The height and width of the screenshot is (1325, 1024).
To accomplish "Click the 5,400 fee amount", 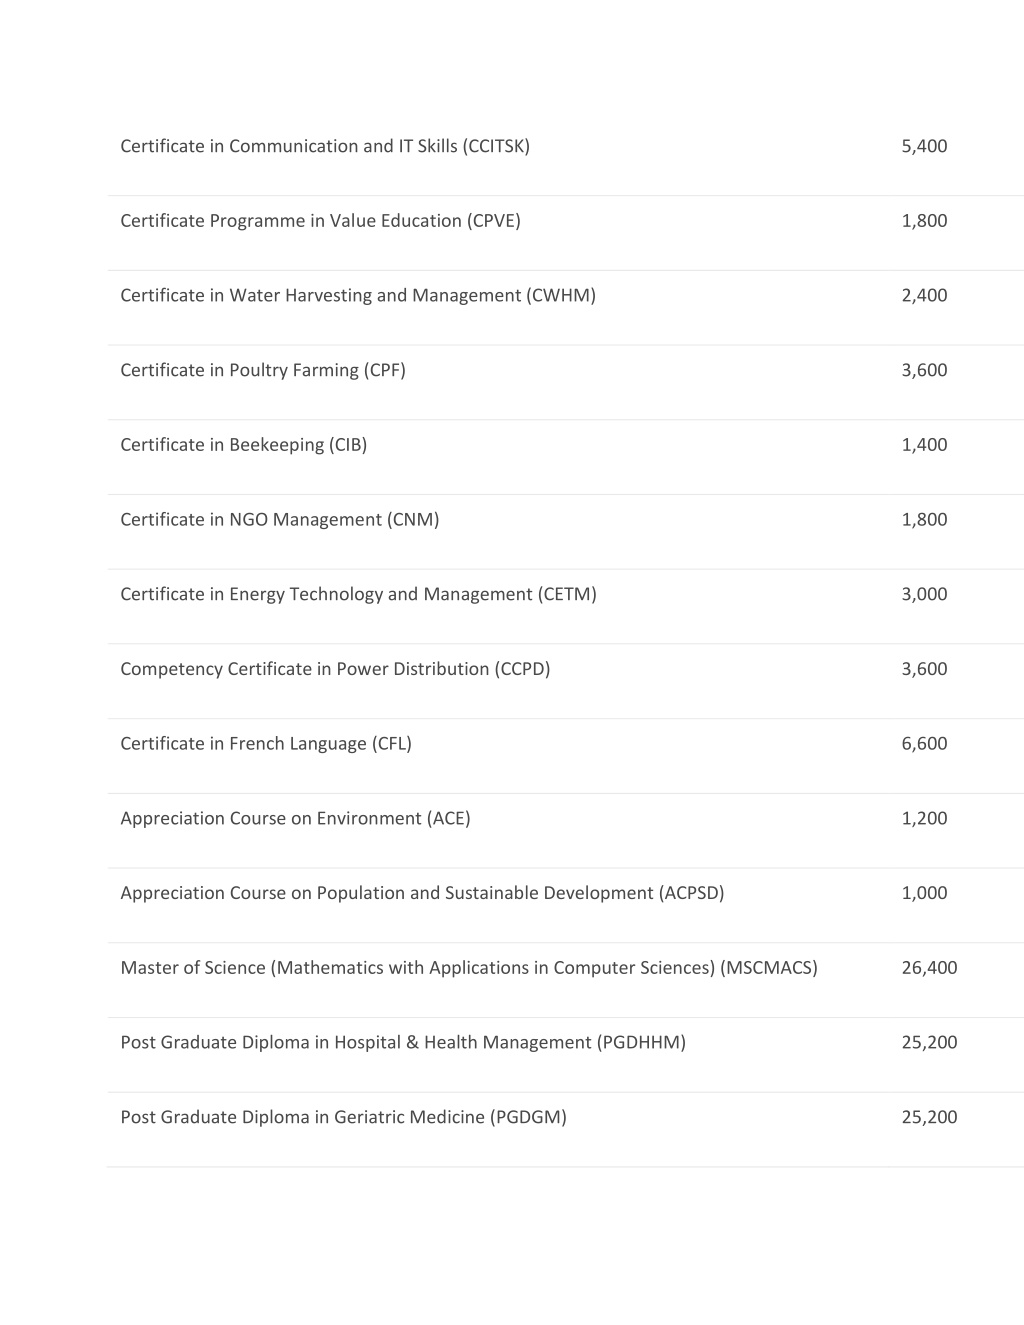I will point(924,146).
